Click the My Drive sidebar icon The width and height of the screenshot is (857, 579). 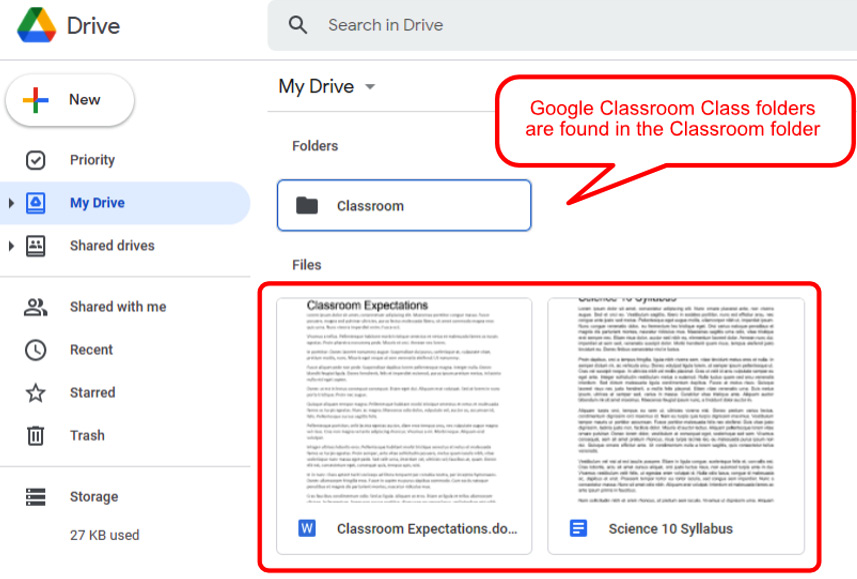pyautogui.click(x=36, y=203)
